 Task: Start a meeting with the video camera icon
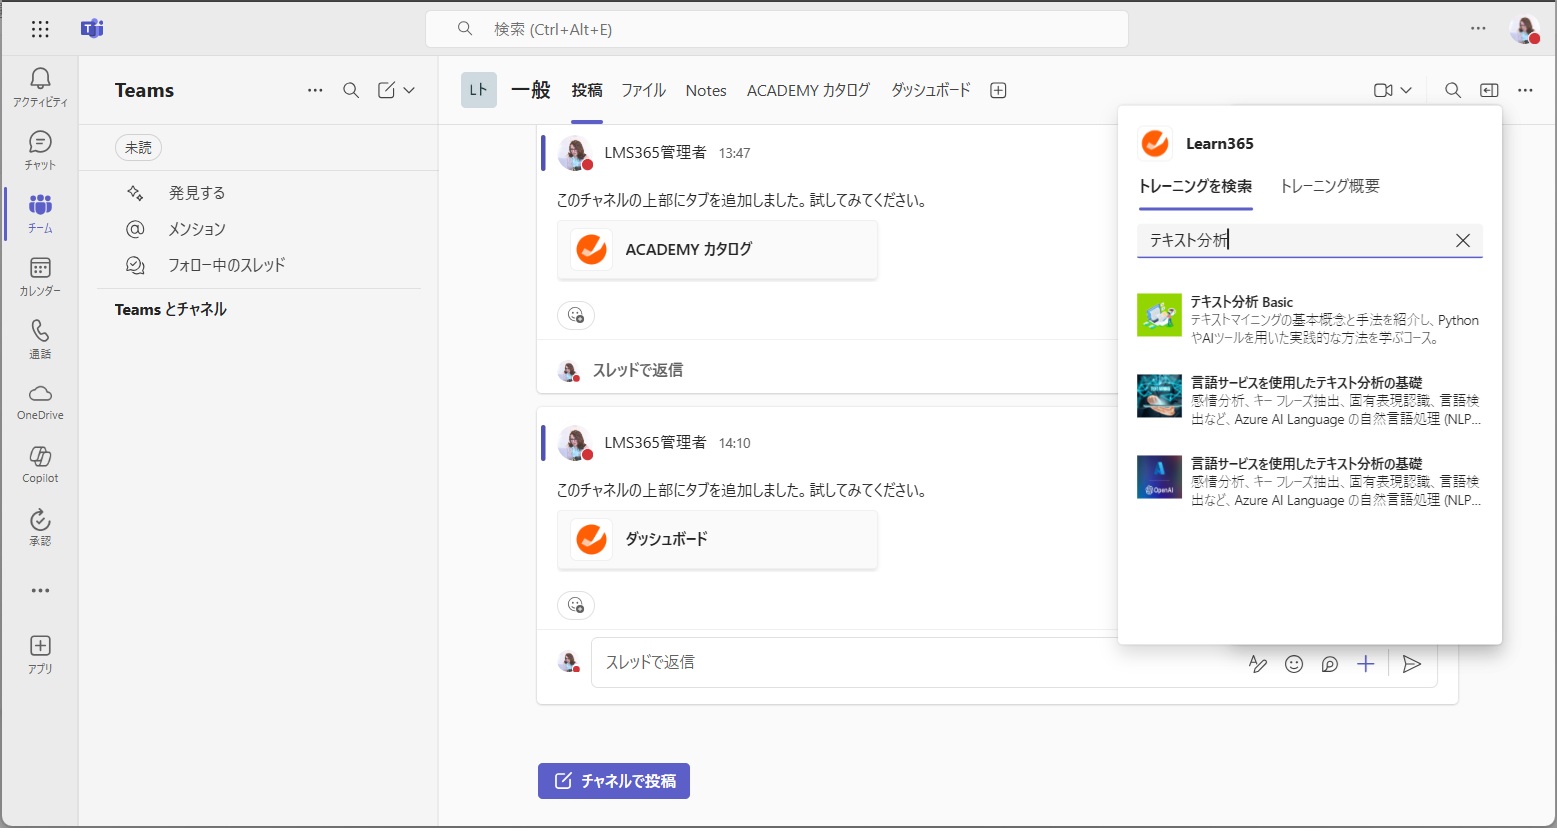(1383, 90)
